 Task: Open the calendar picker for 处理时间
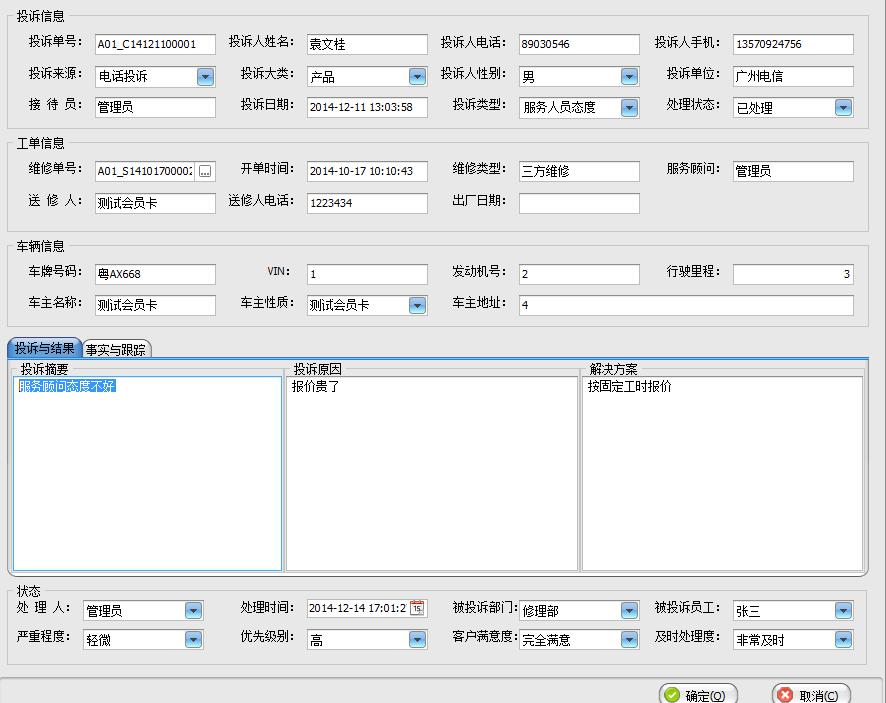coord(417,608)
